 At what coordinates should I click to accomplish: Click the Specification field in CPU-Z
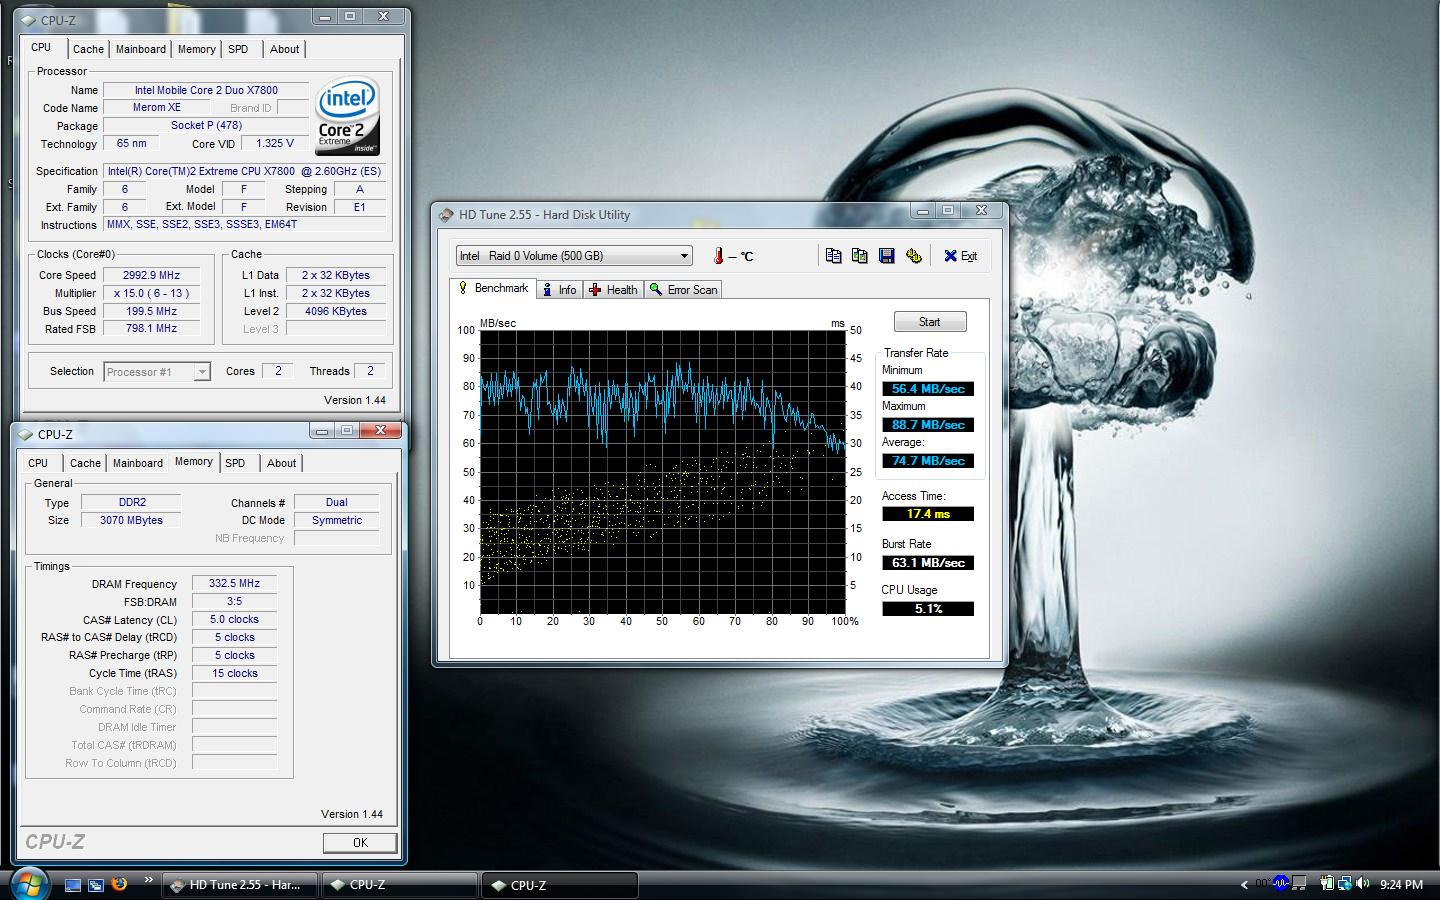coord(245,171)
